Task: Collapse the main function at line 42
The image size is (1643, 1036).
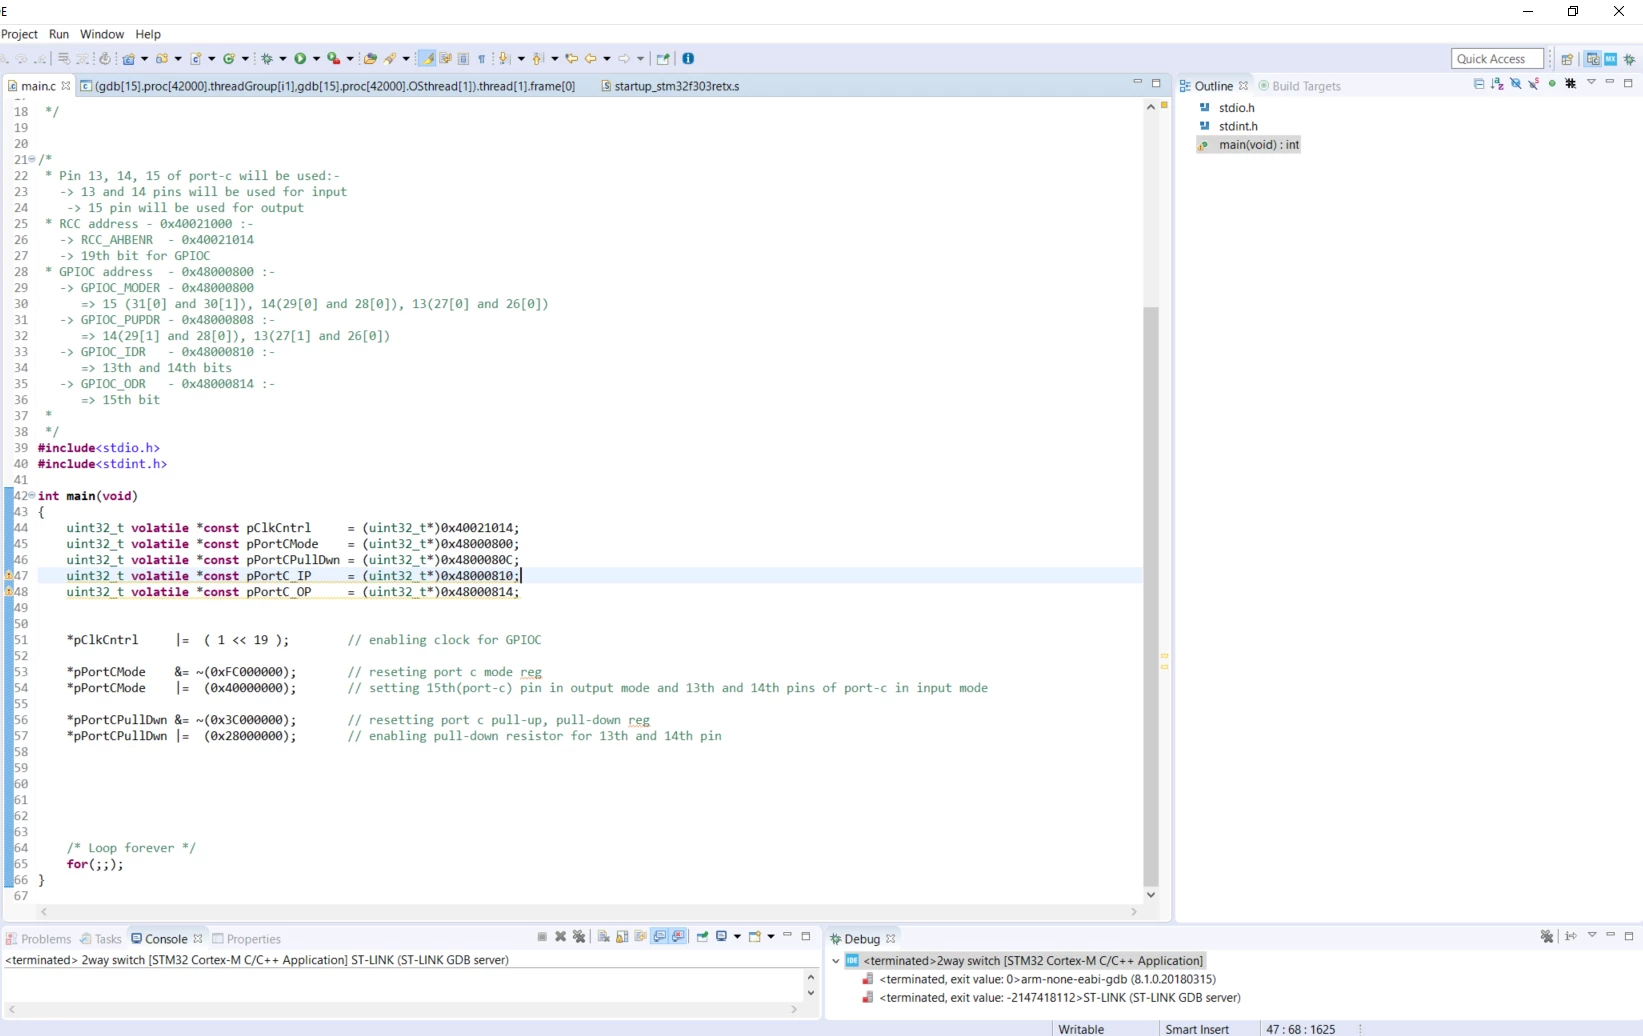Action: tap(32, 495)
